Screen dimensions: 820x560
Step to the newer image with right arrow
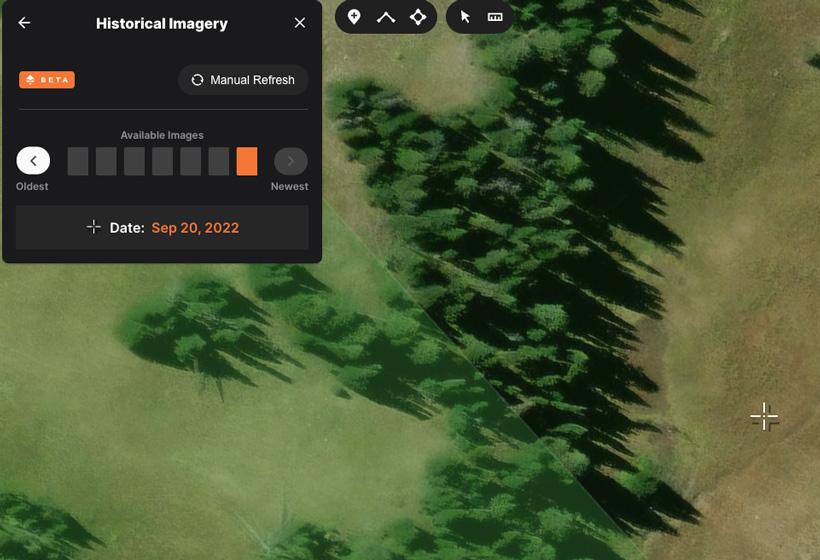click(291, 161)
